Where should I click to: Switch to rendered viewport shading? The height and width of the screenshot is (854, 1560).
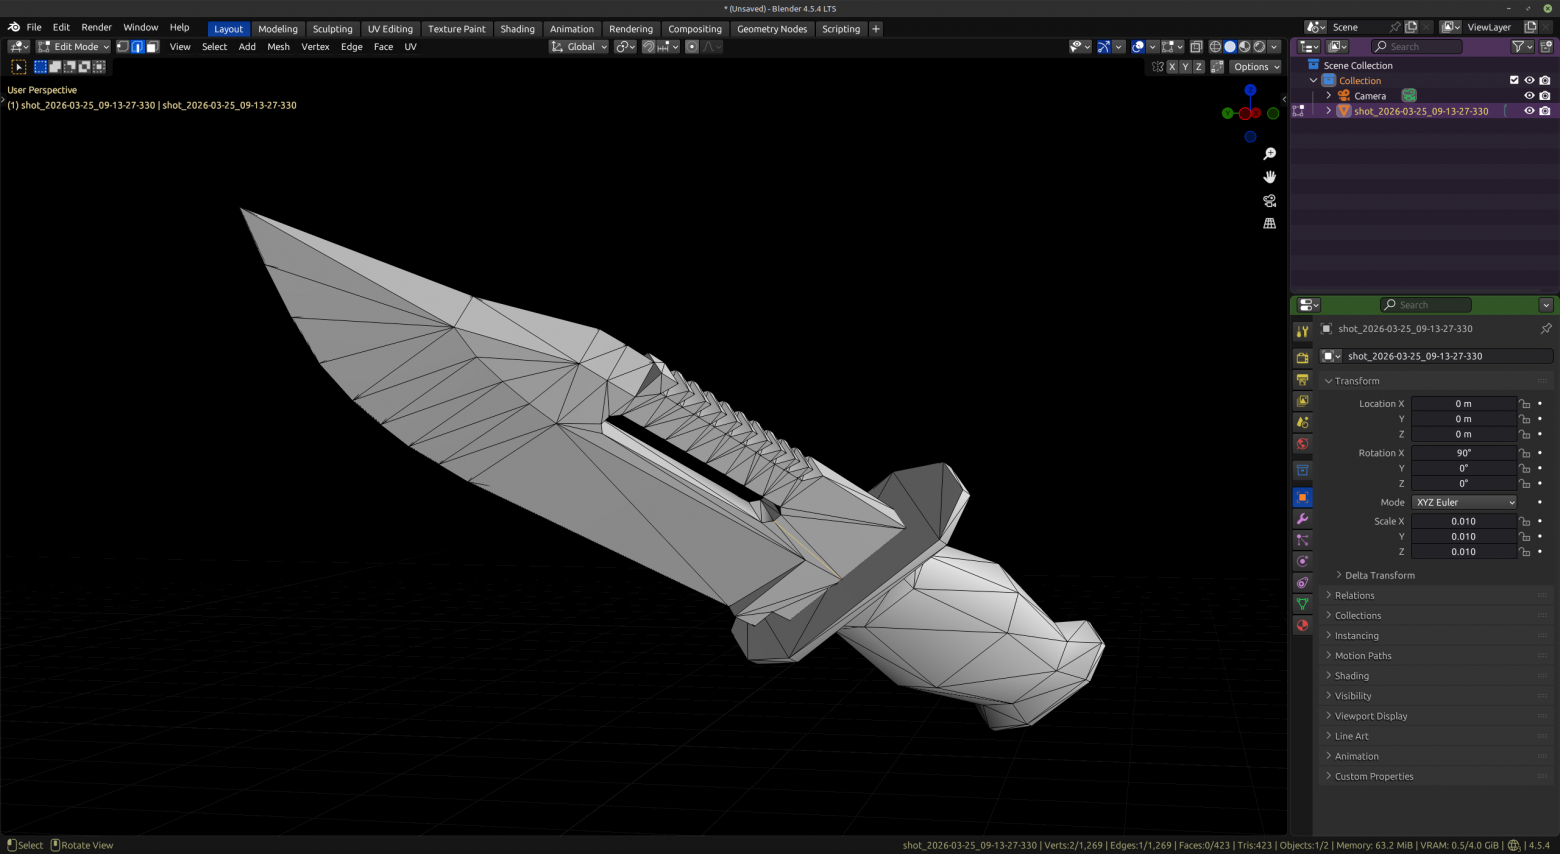(1259, 47)
